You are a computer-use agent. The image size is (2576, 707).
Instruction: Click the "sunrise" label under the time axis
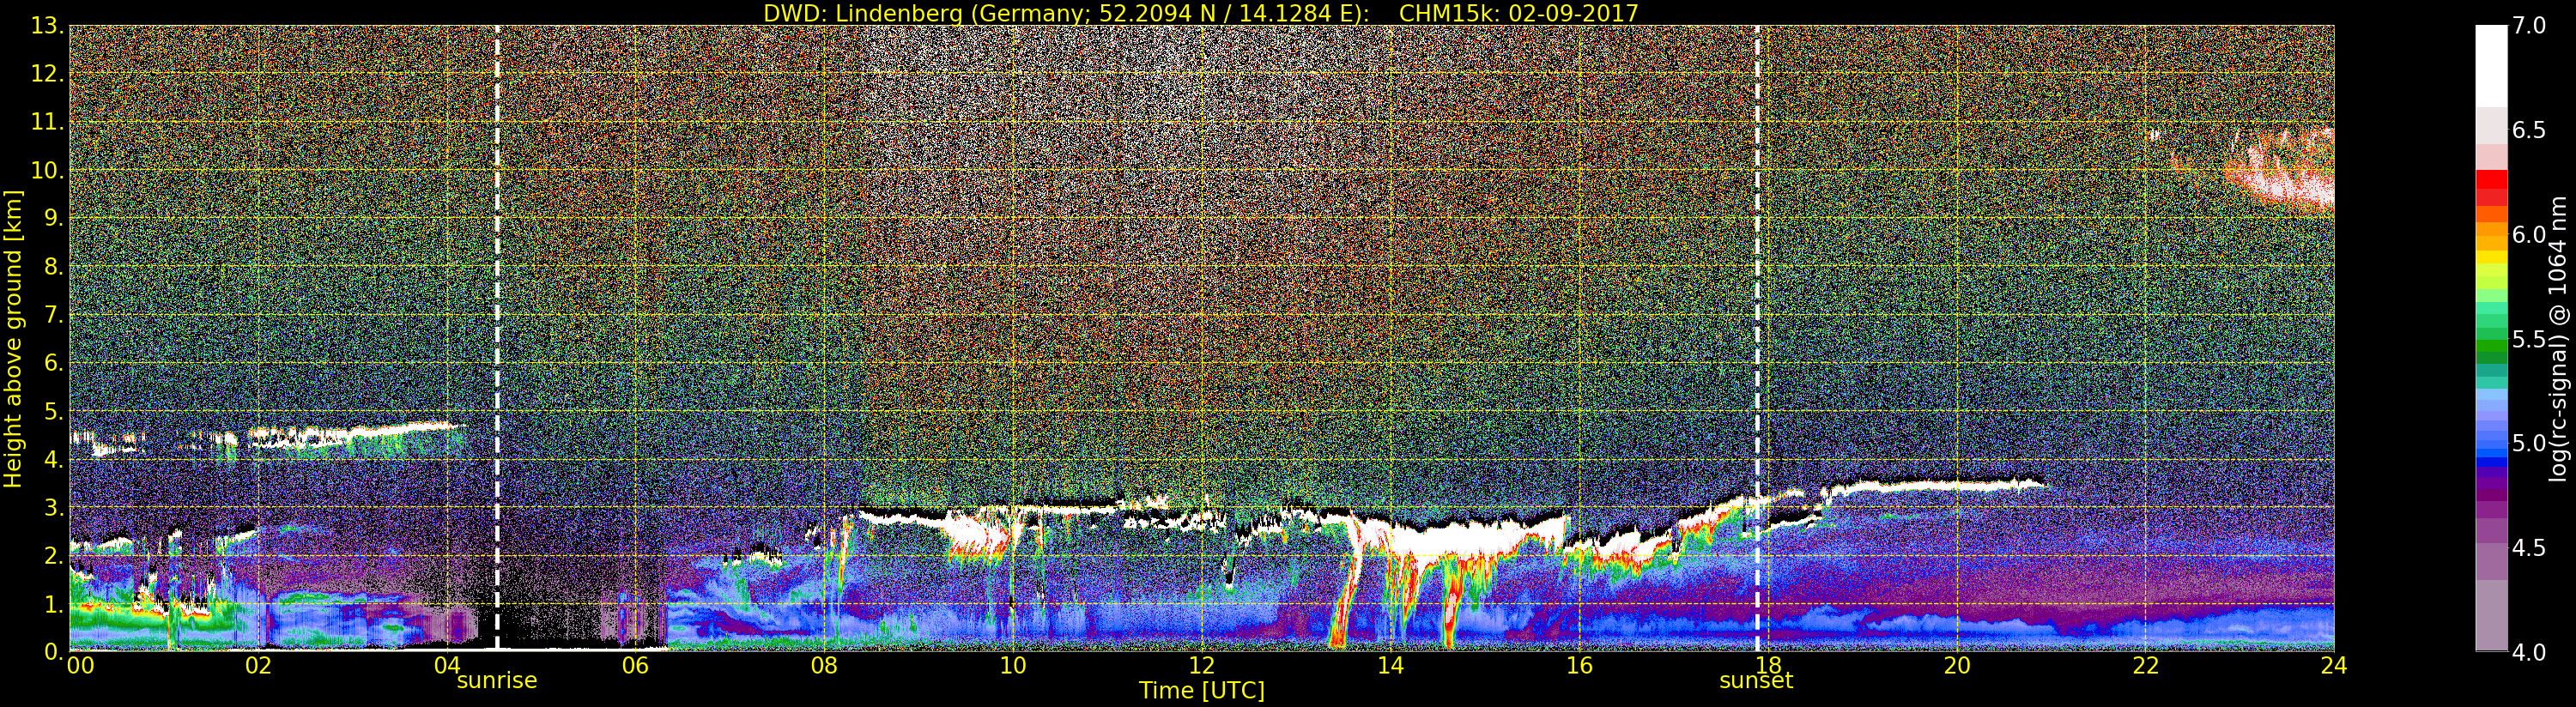point(497,681)
